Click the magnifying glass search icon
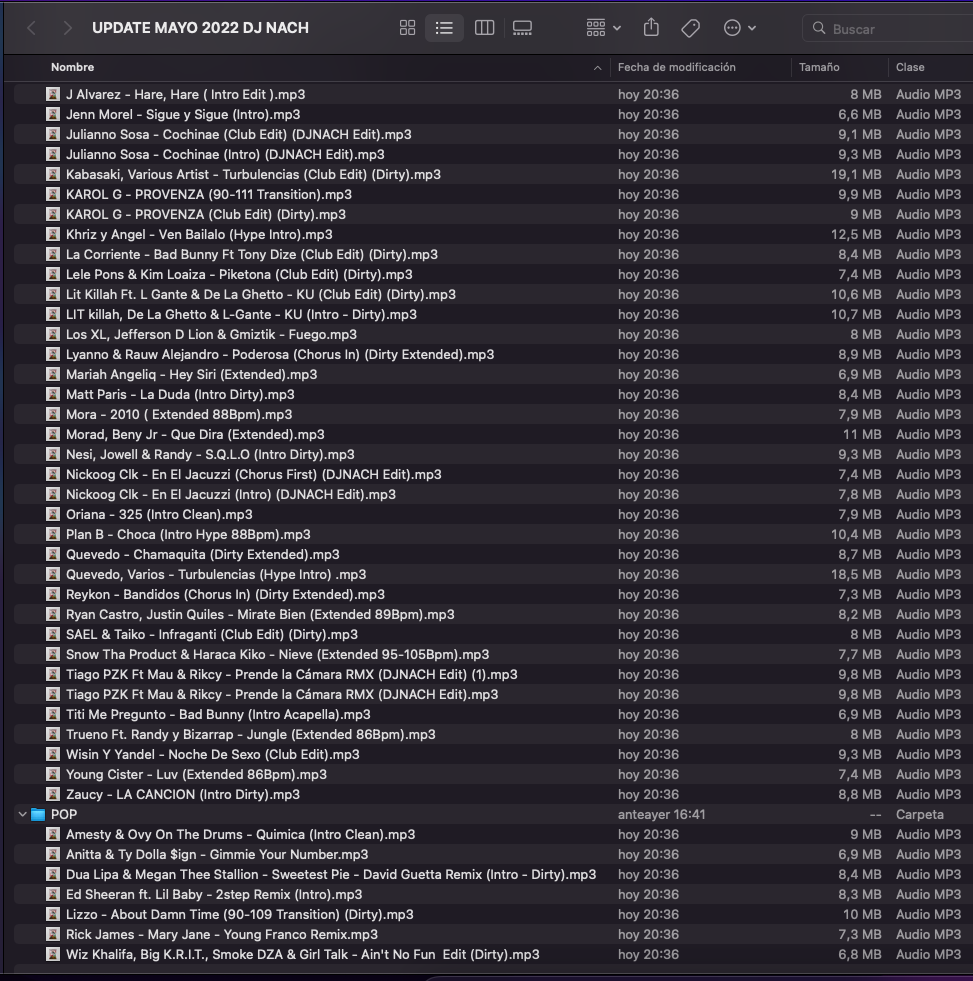Viewport: 973px width, 981px height. (x=818, y=28)
